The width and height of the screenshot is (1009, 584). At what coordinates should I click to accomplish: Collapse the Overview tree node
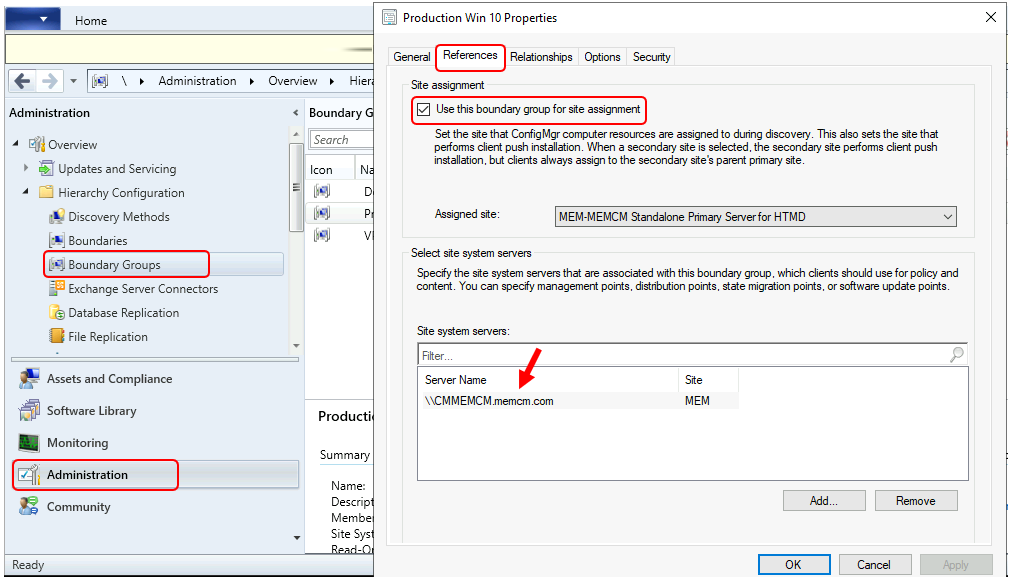(x=16, y=143)
